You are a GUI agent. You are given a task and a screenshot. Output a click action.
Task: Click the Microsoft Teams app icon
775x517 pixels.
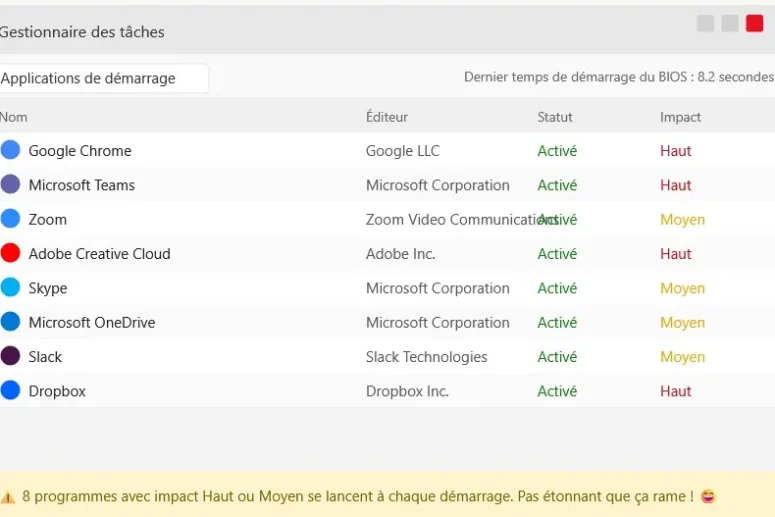click(10, 184)
